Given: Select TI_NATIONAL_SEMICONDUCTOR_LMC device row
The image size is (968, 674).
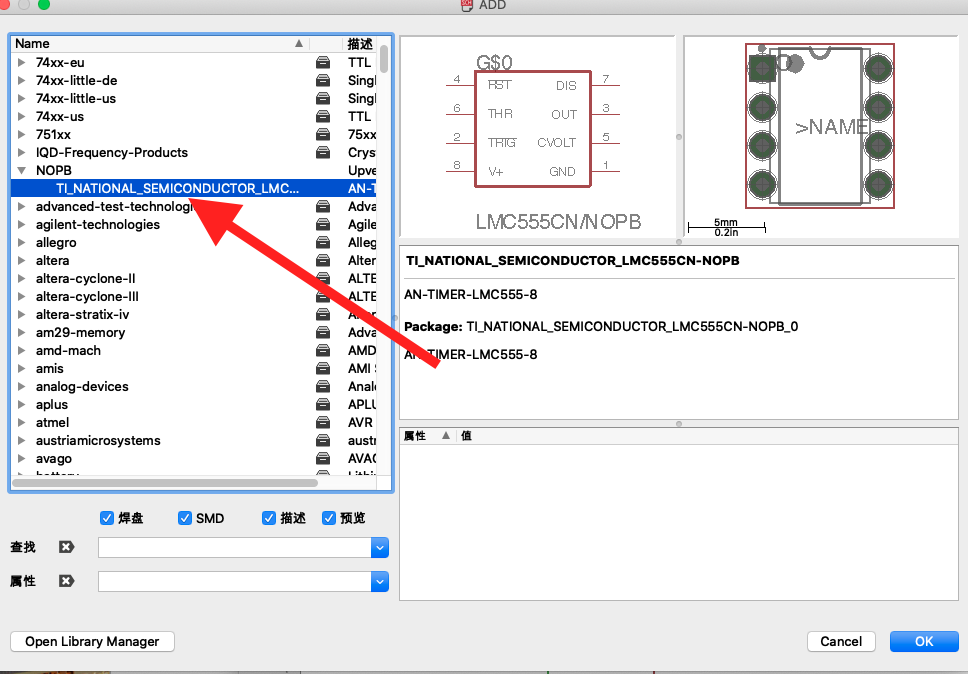Looking at the screenshot, I should click(193, 188).
